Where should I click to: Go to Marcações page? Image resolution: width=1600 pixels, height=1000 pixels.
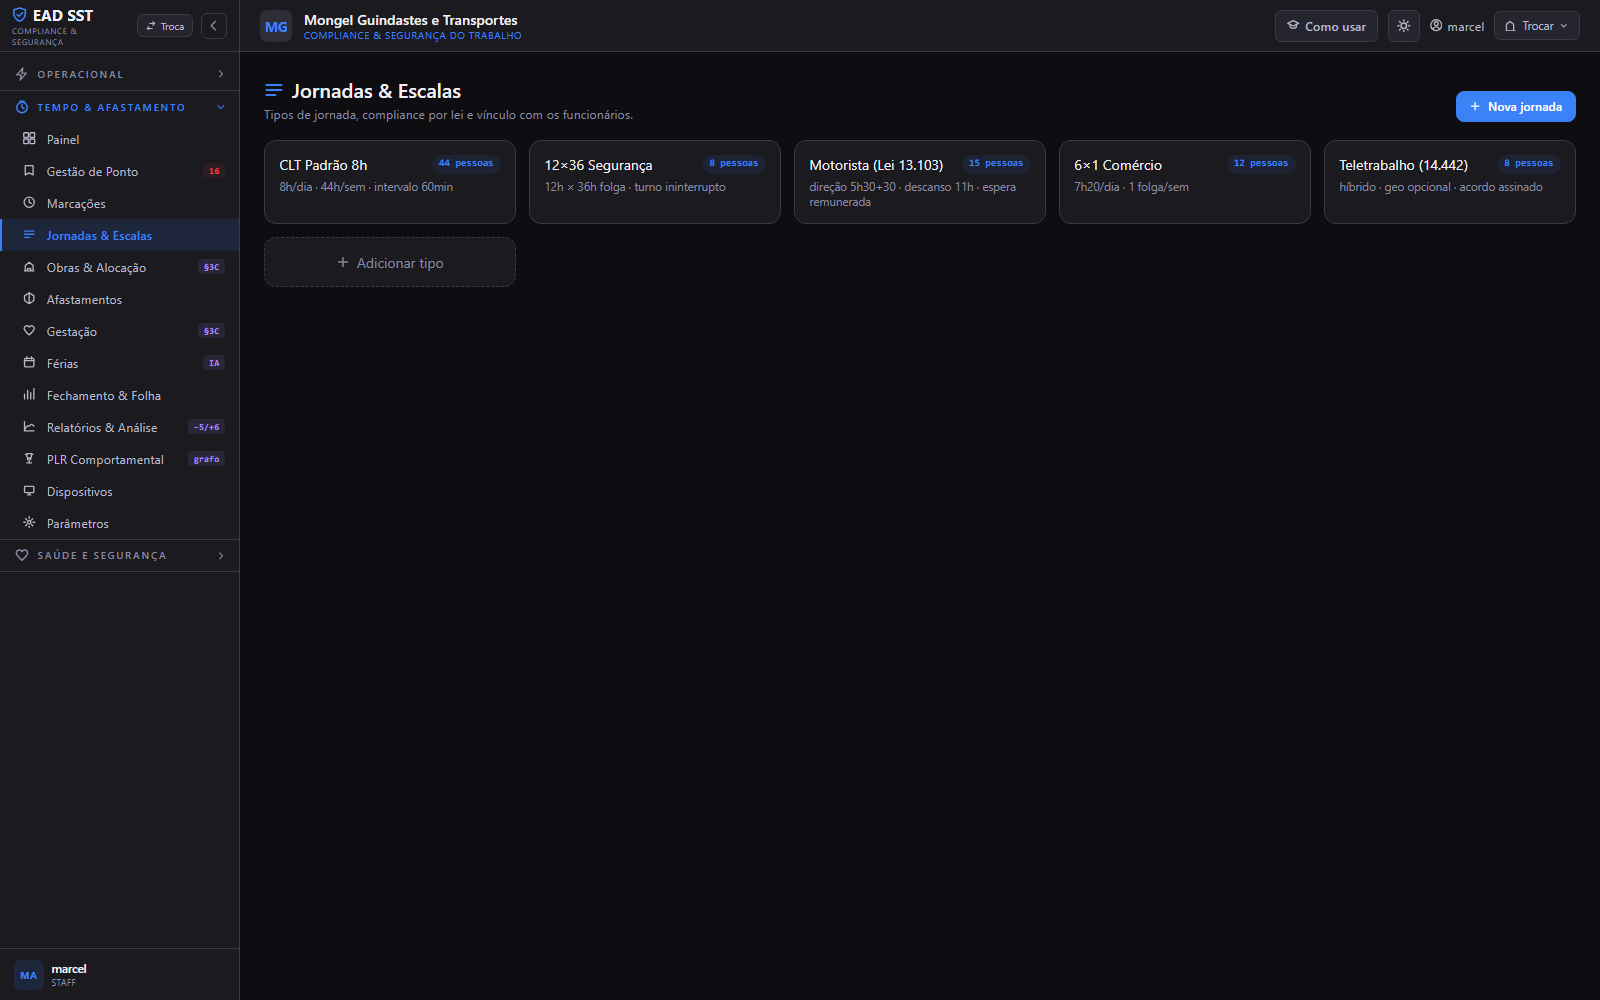120,203
